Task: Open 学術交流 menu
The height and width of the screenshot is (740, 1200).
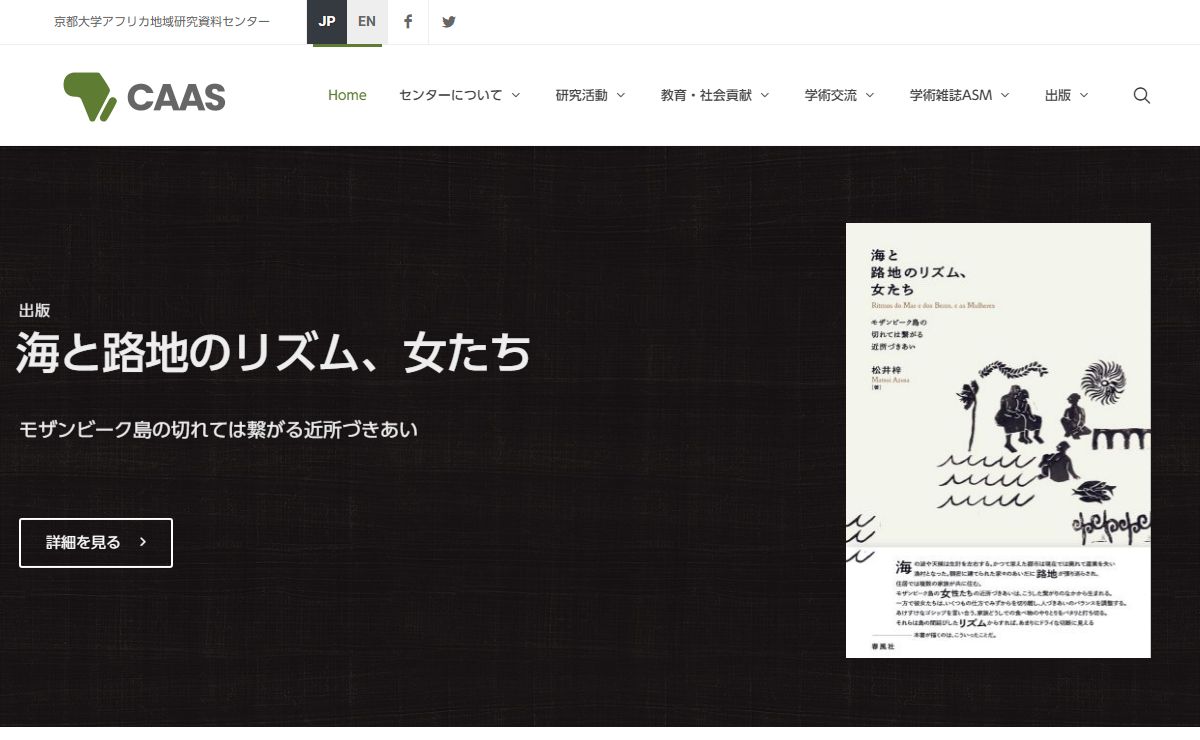Action: [x=831, y=96]
